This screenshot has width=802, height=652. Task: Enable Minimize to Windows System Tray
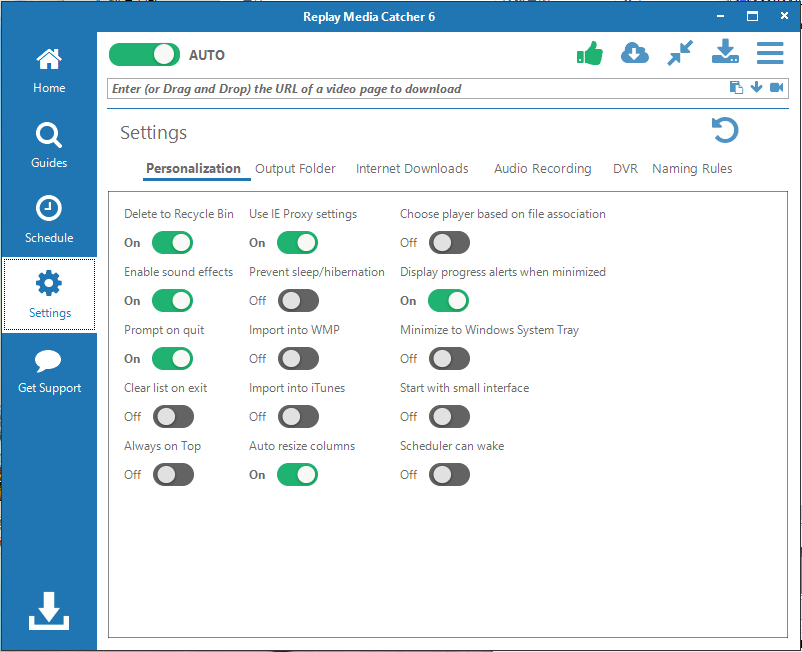point(449,359)
